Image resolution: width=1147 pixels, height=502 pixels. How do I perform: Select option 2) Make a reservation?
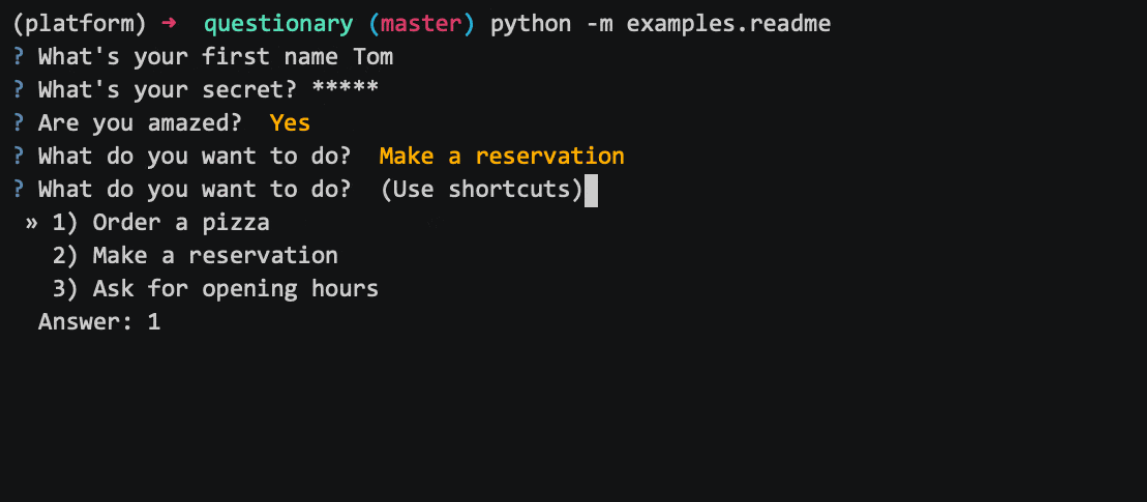click(195, 255)
